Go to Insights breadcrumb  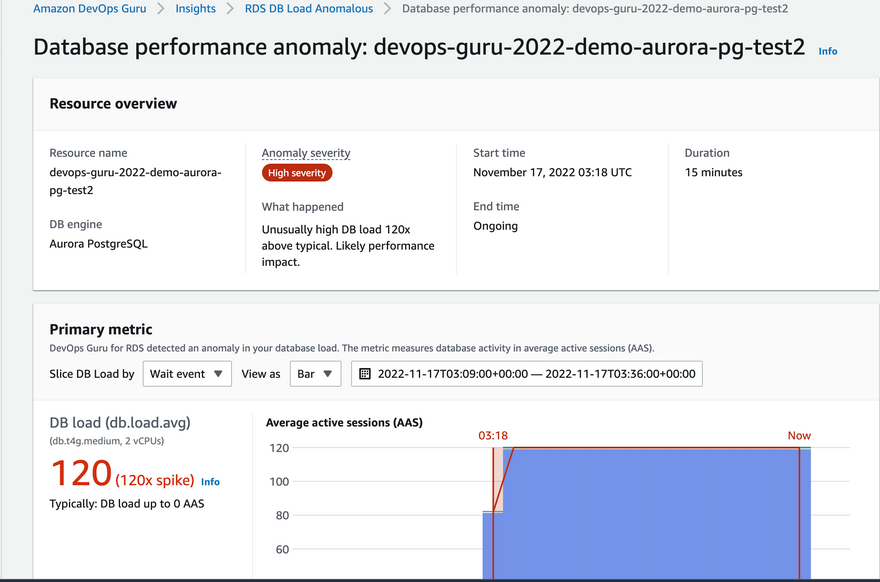pyautogui.click(x=195, y=8)
